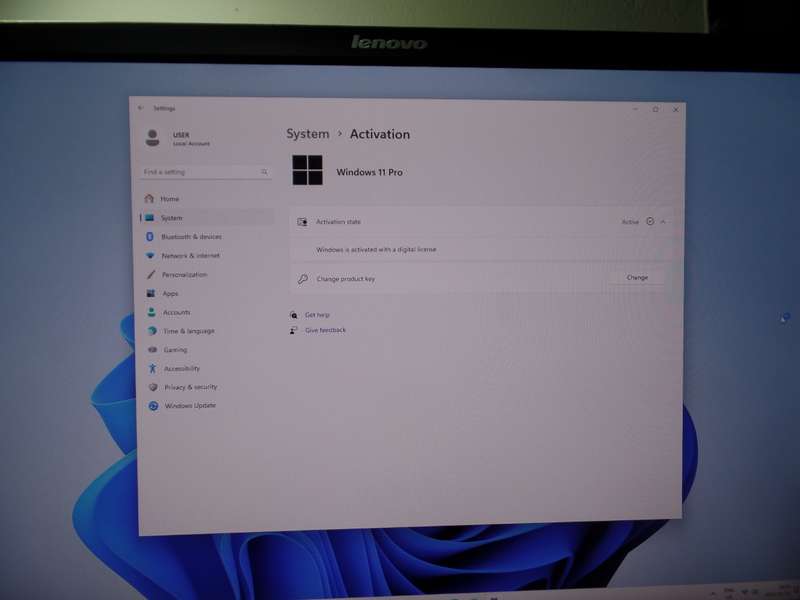Open the Get help link
The width and height of the screenshot is (800, 600).
317,315
